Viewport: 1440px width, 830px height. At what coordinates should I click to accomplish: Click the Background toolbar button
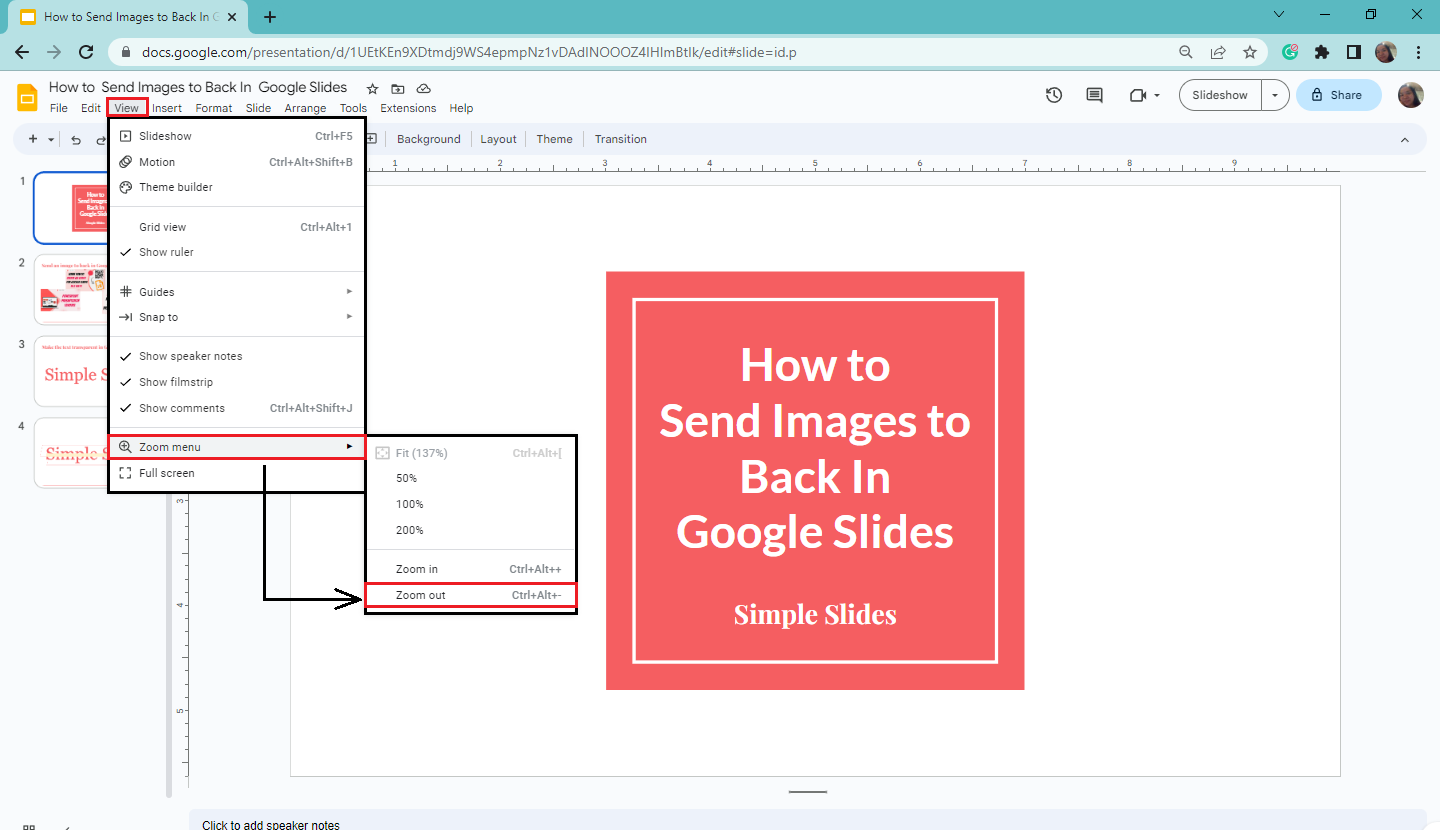[429, 139]
